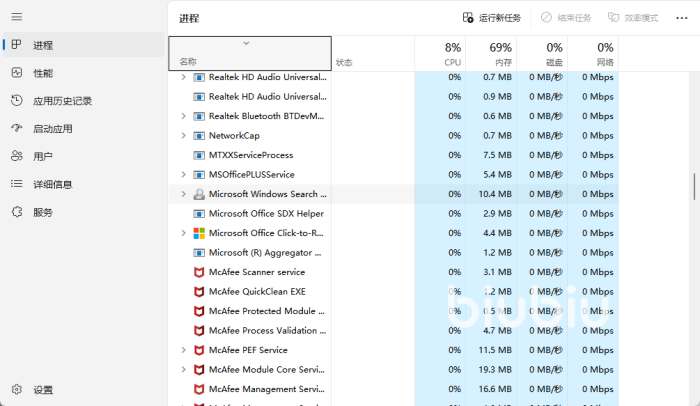Click the McAfee Management Service shield icon
700x406 pixels.
click(199, 389)
